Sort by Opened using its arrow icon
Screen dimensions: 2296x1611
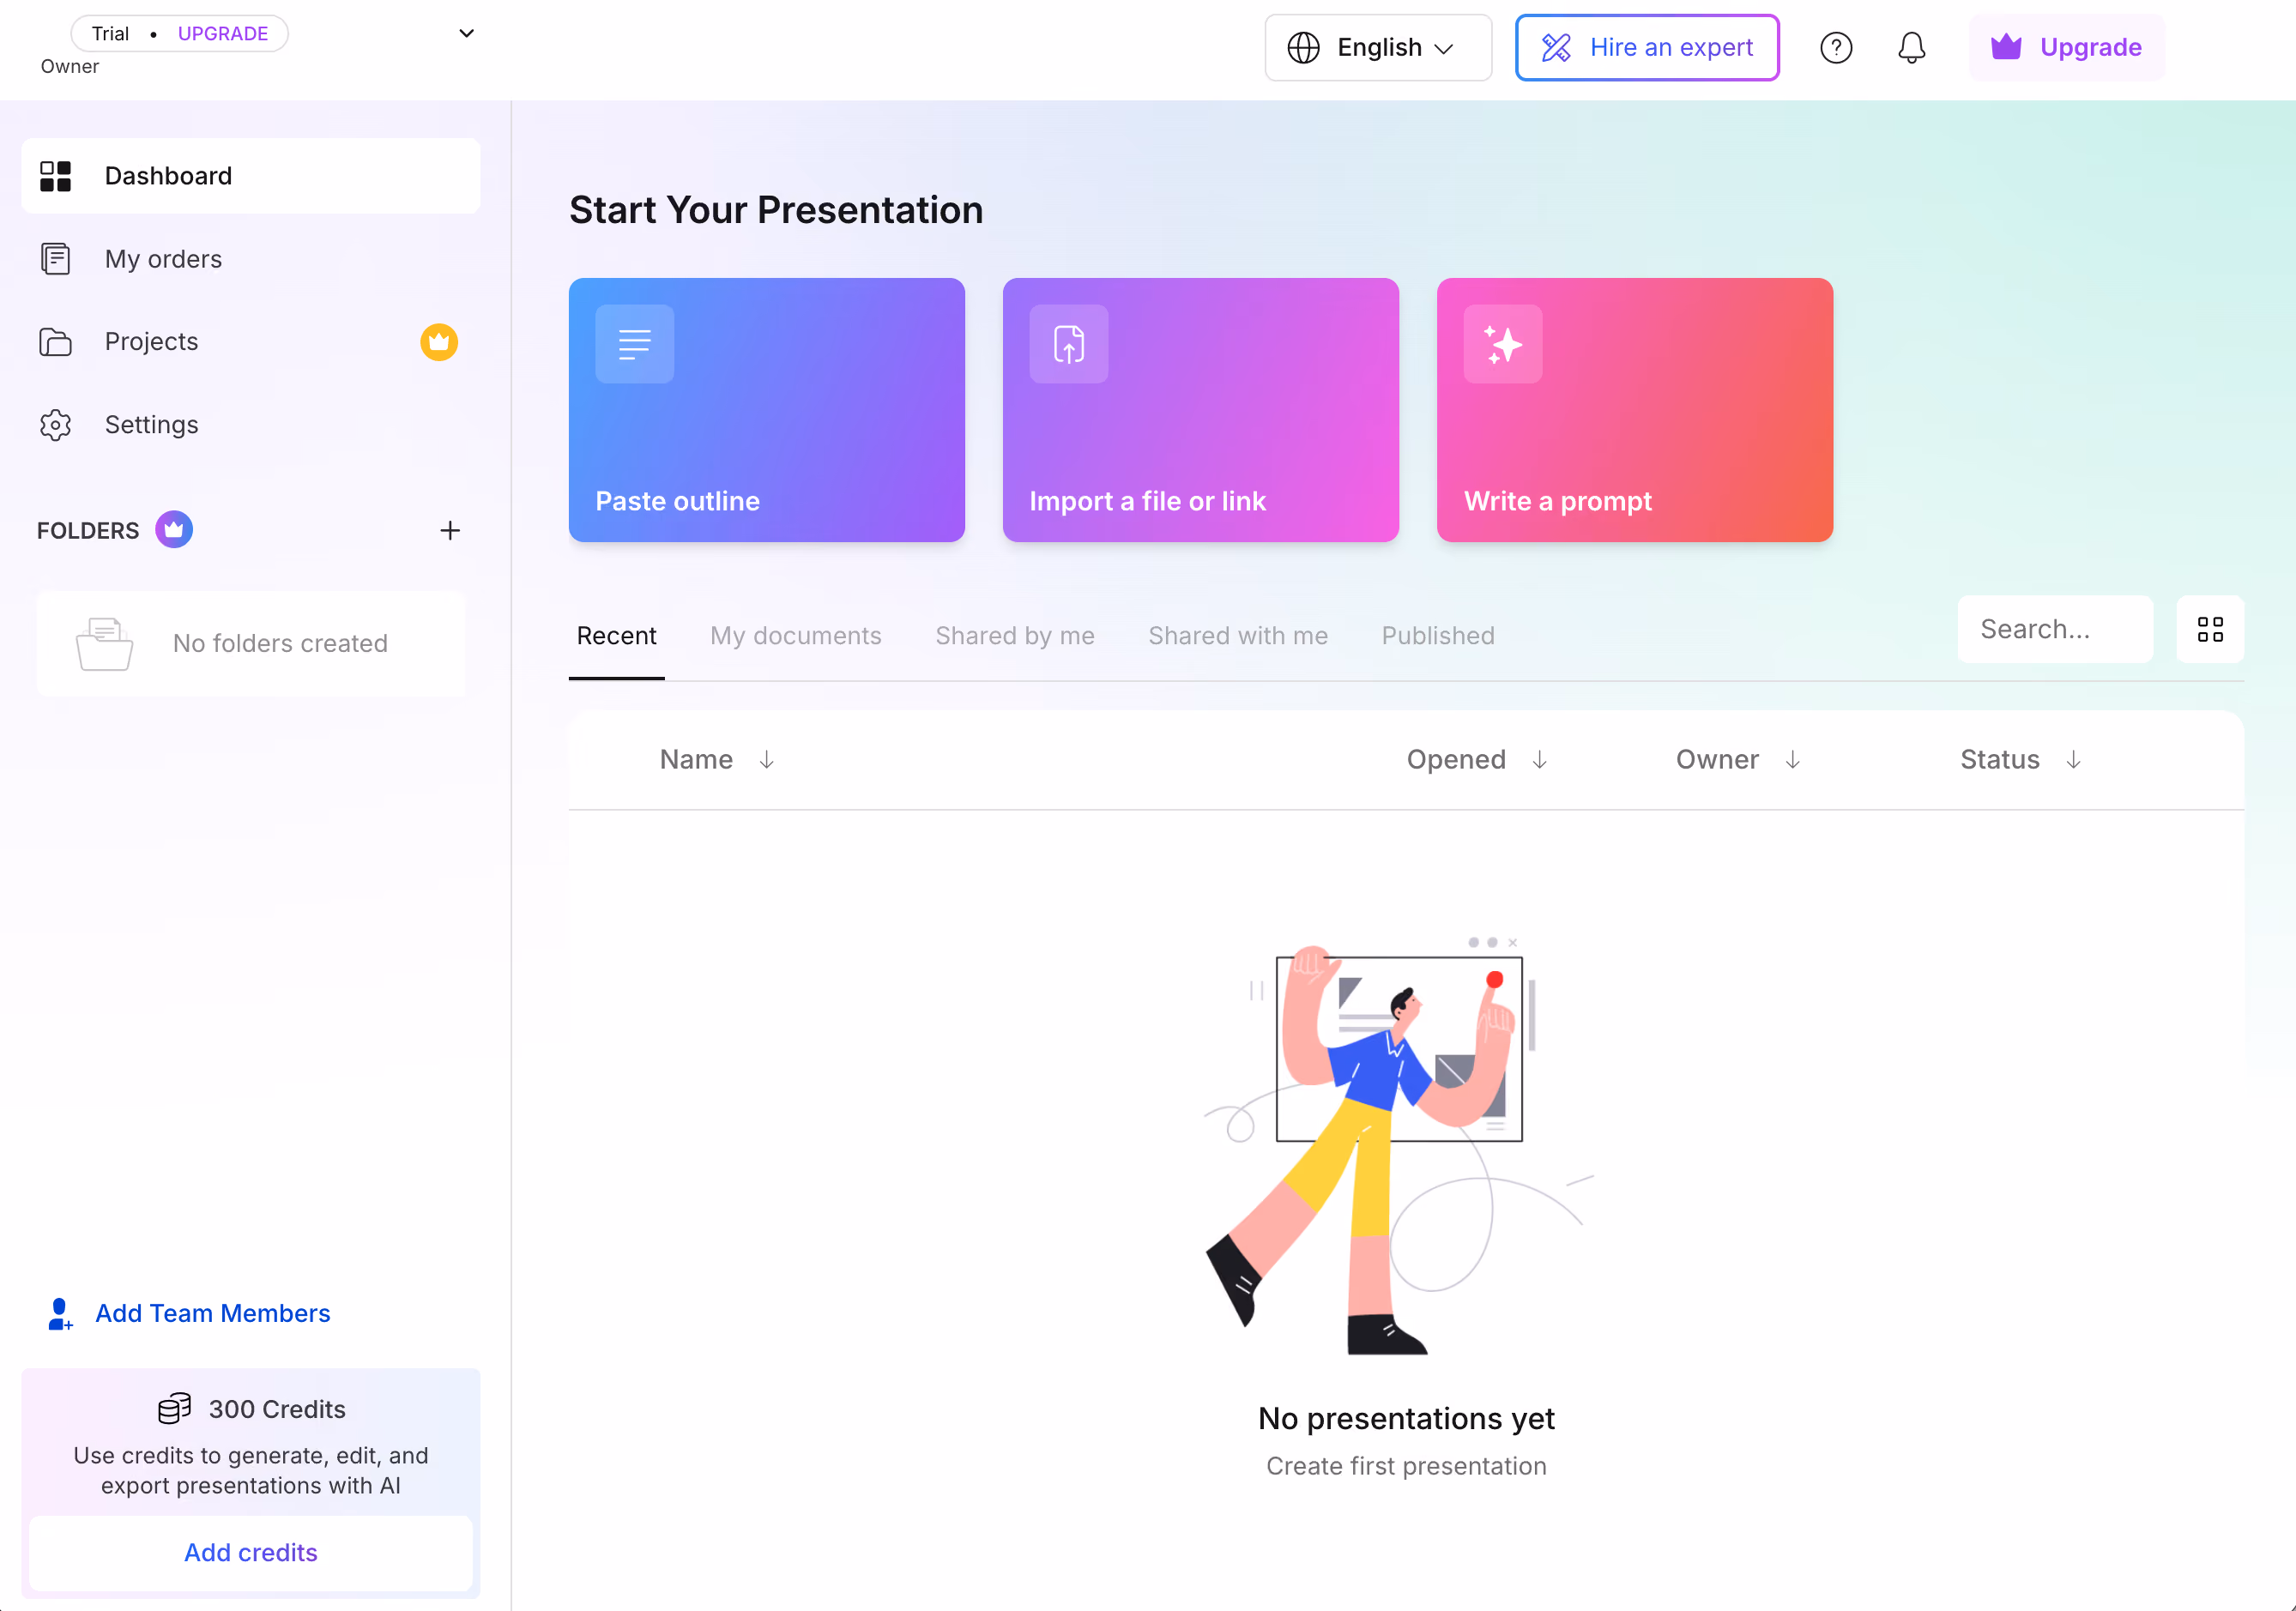1540,760
